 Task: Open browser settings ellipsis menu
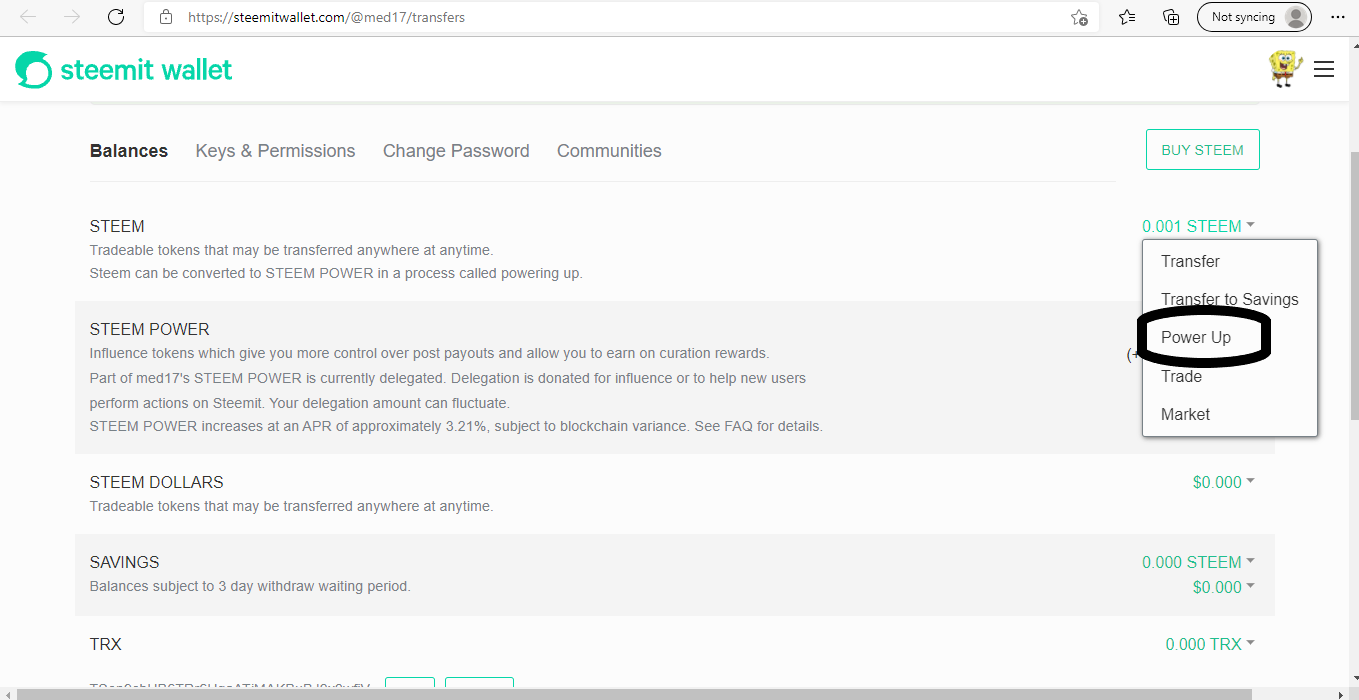coord(1338,17)
